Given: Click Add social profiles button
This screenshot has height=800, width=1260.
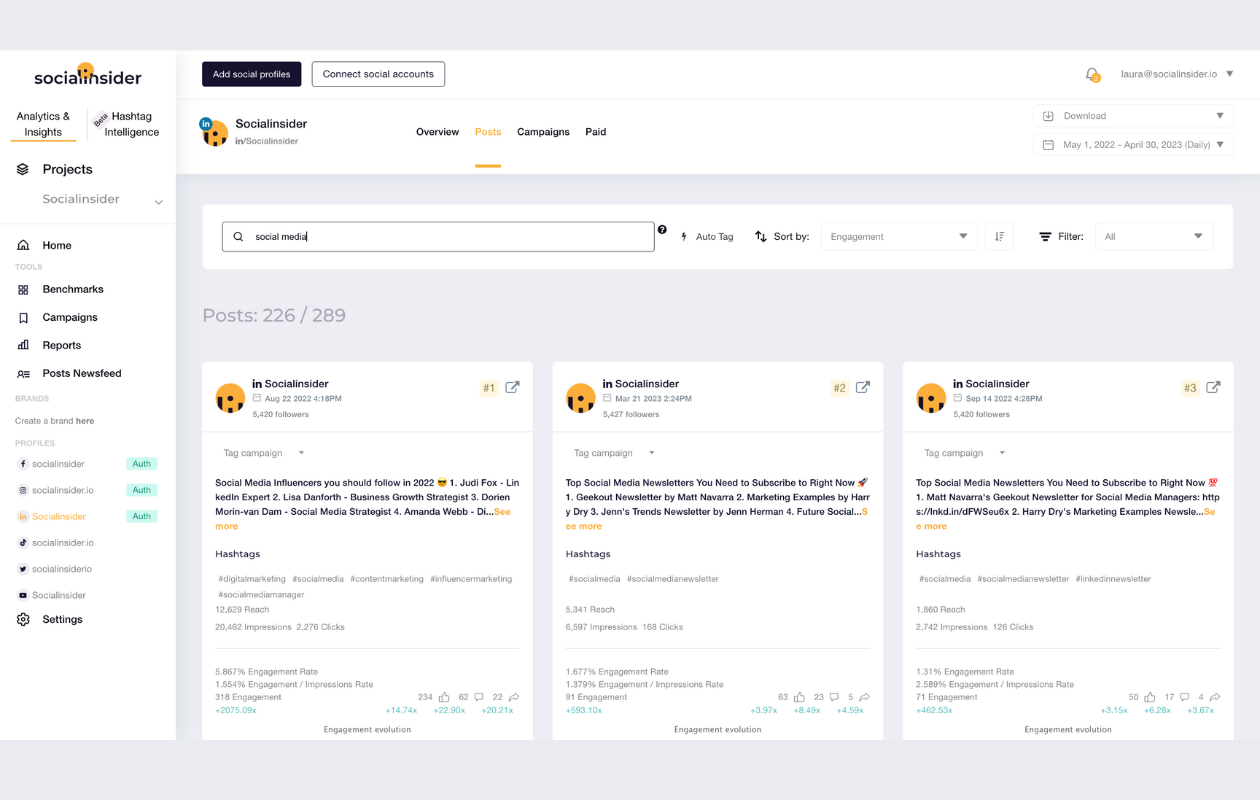Looking at the screenshot, I should click(x=252, y=74).
